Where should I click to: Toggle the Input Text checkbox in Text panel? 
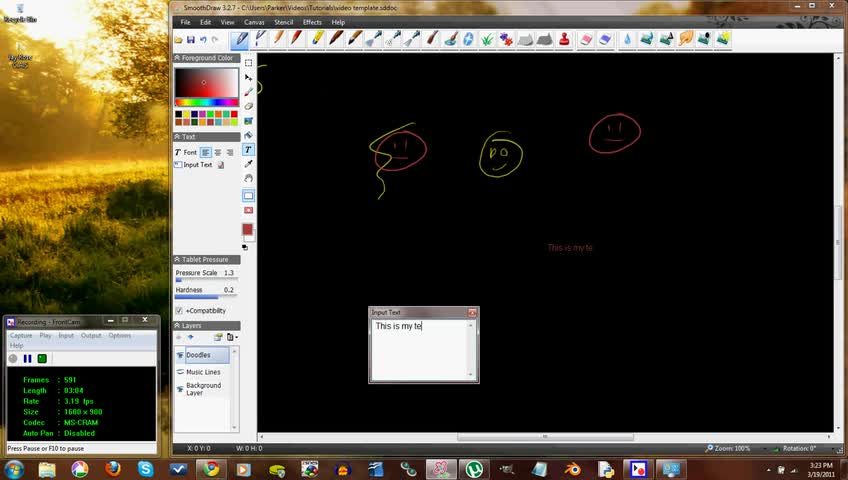(178, 165)
